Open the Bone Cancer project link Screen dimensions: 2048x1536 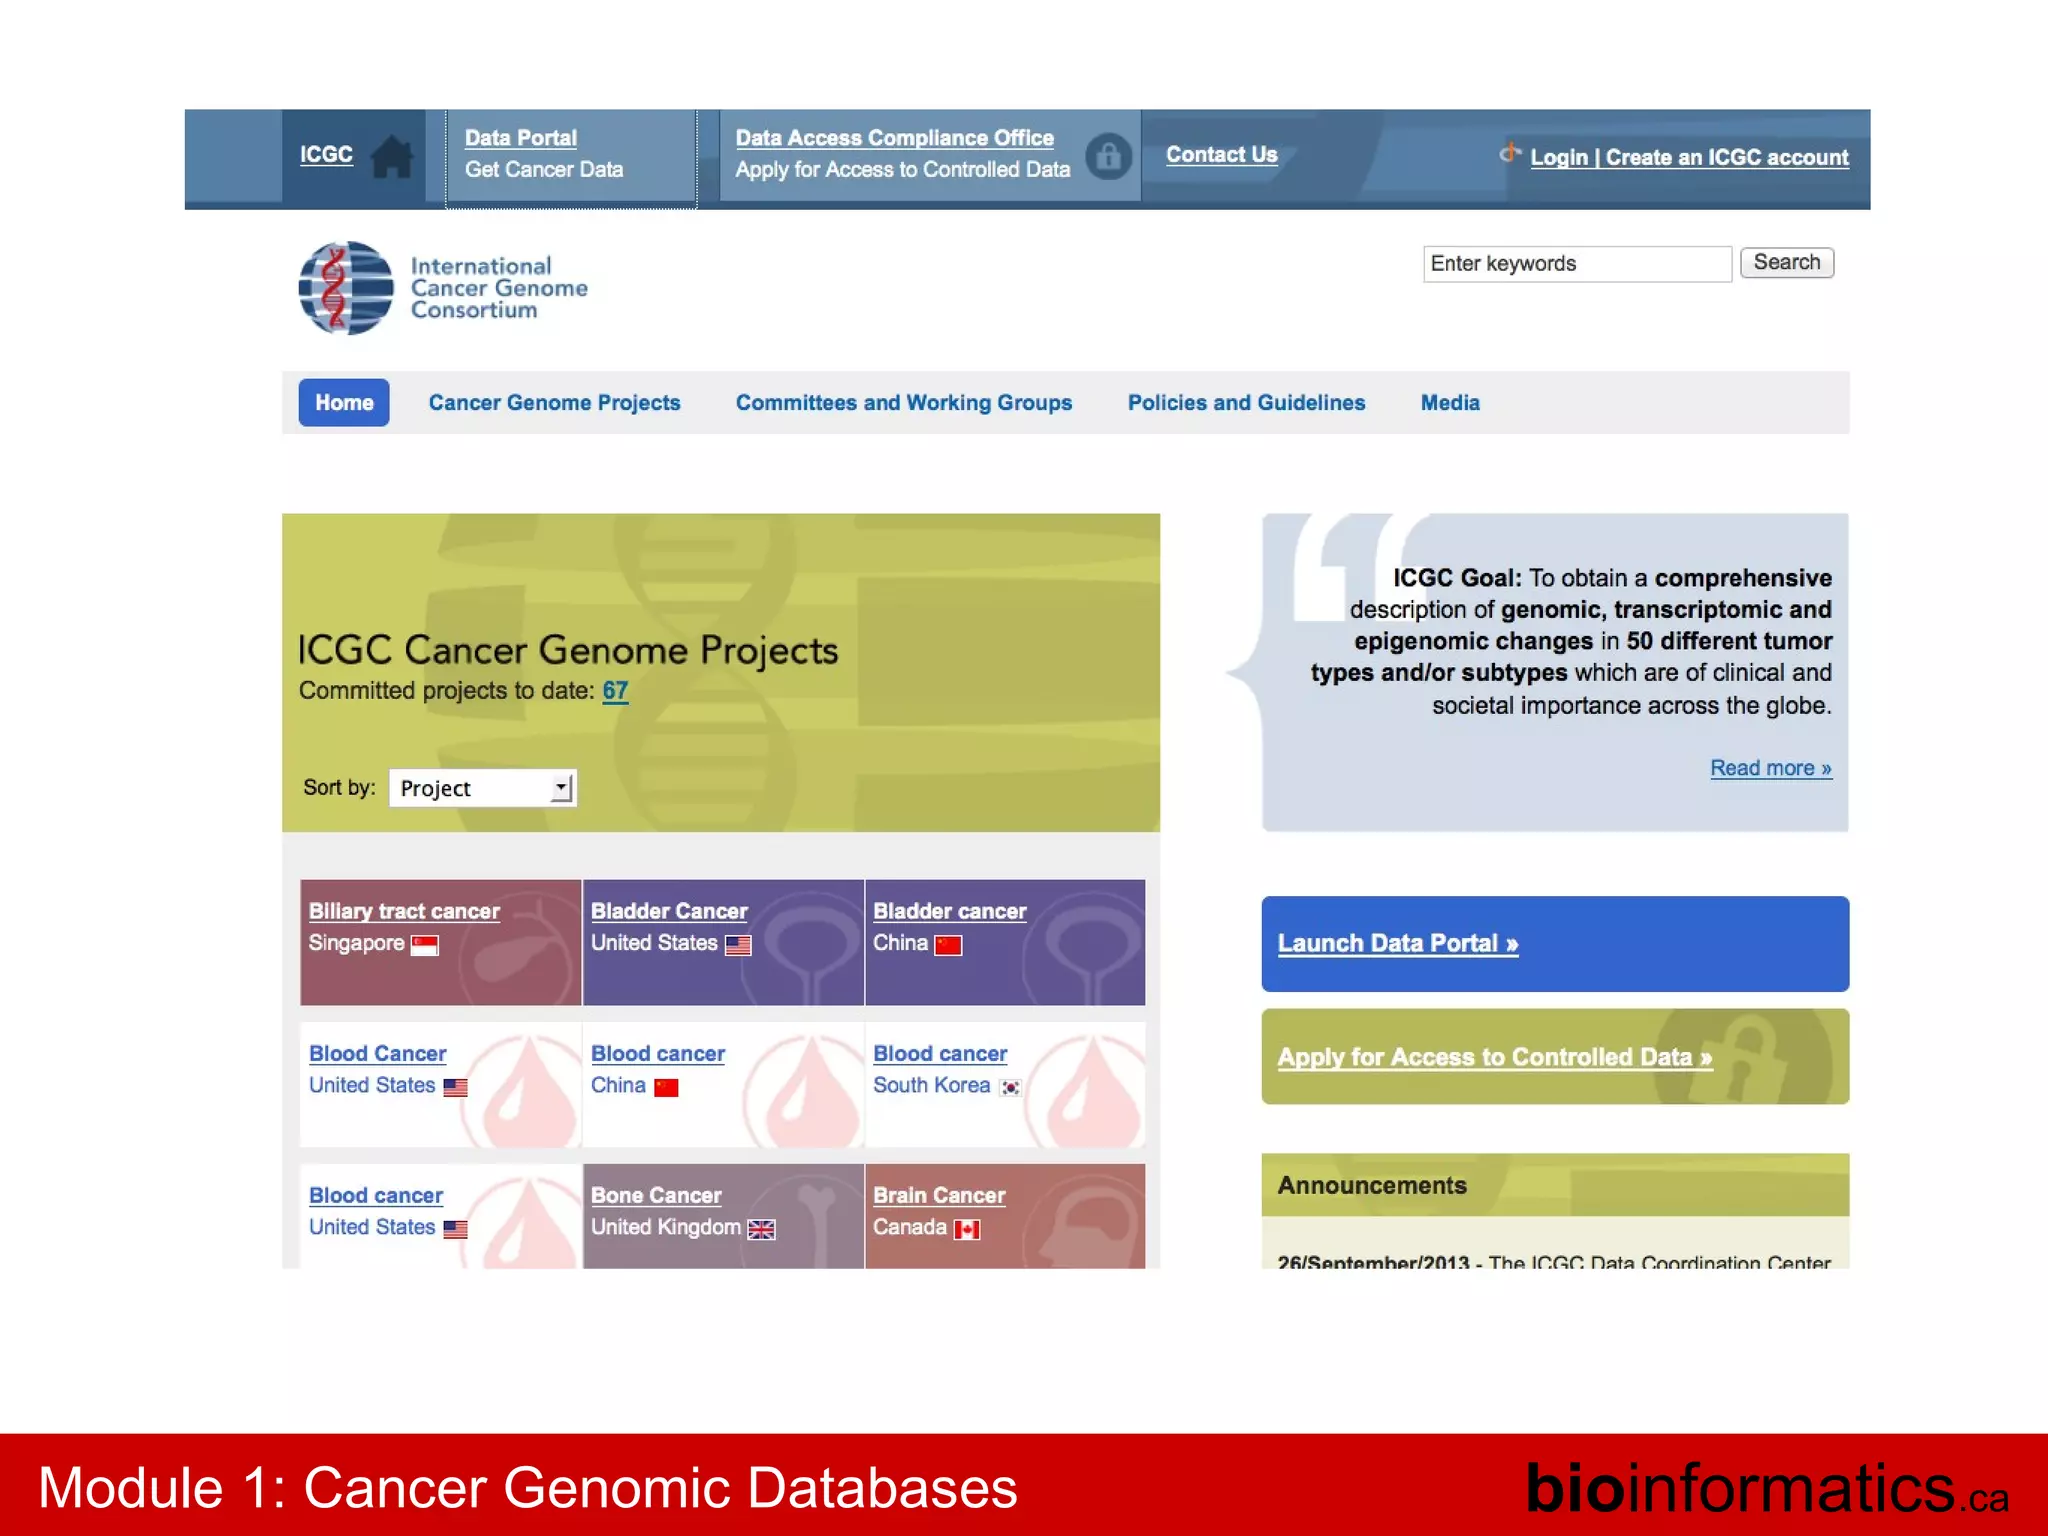click(656, 1196)
